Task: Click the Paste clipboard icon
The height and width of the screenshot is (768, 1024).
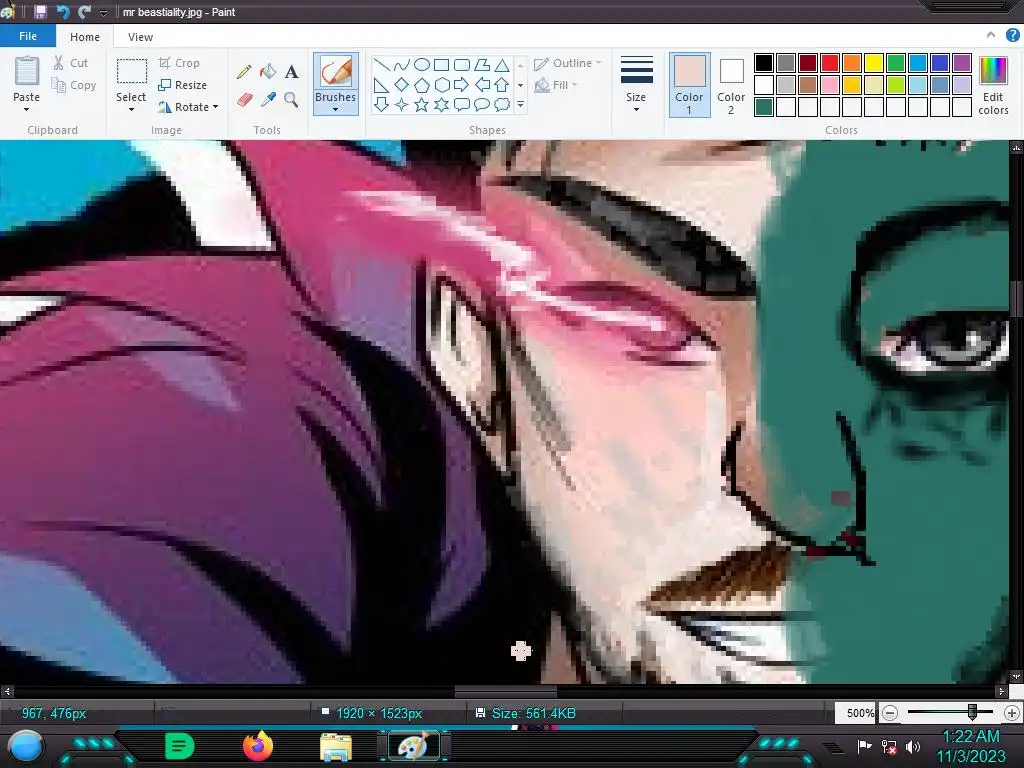Action: pyautogui.click(x=27, y=71)
